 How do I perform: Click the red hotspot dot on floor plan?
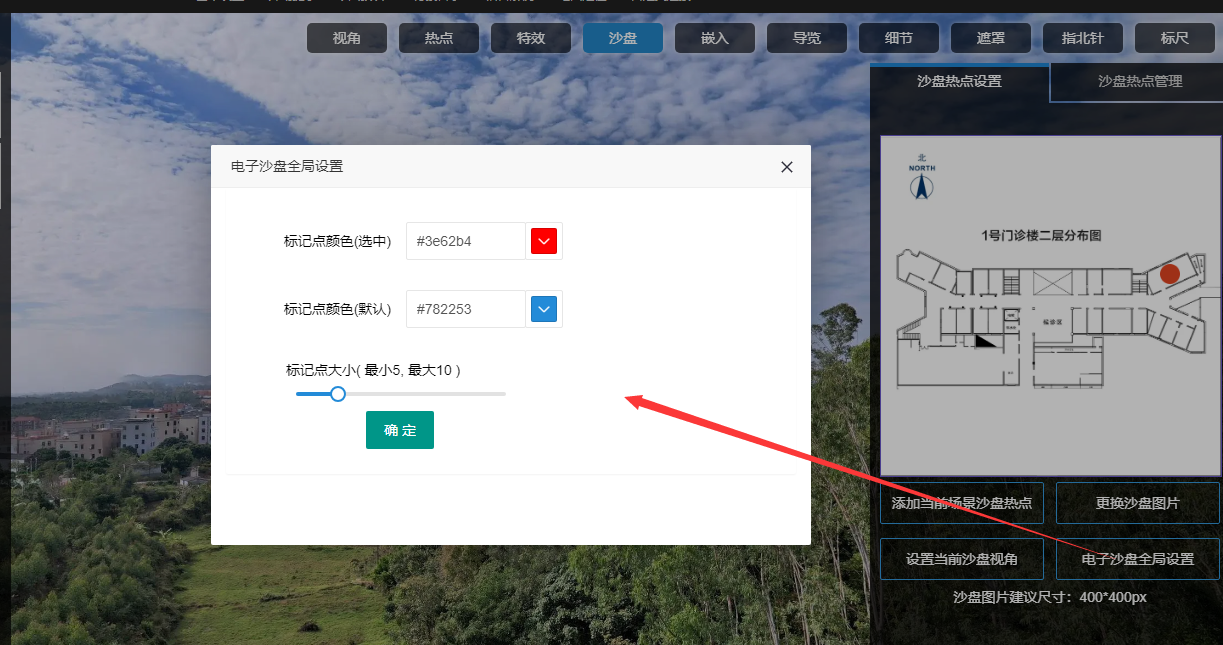tap(1170, 273)
